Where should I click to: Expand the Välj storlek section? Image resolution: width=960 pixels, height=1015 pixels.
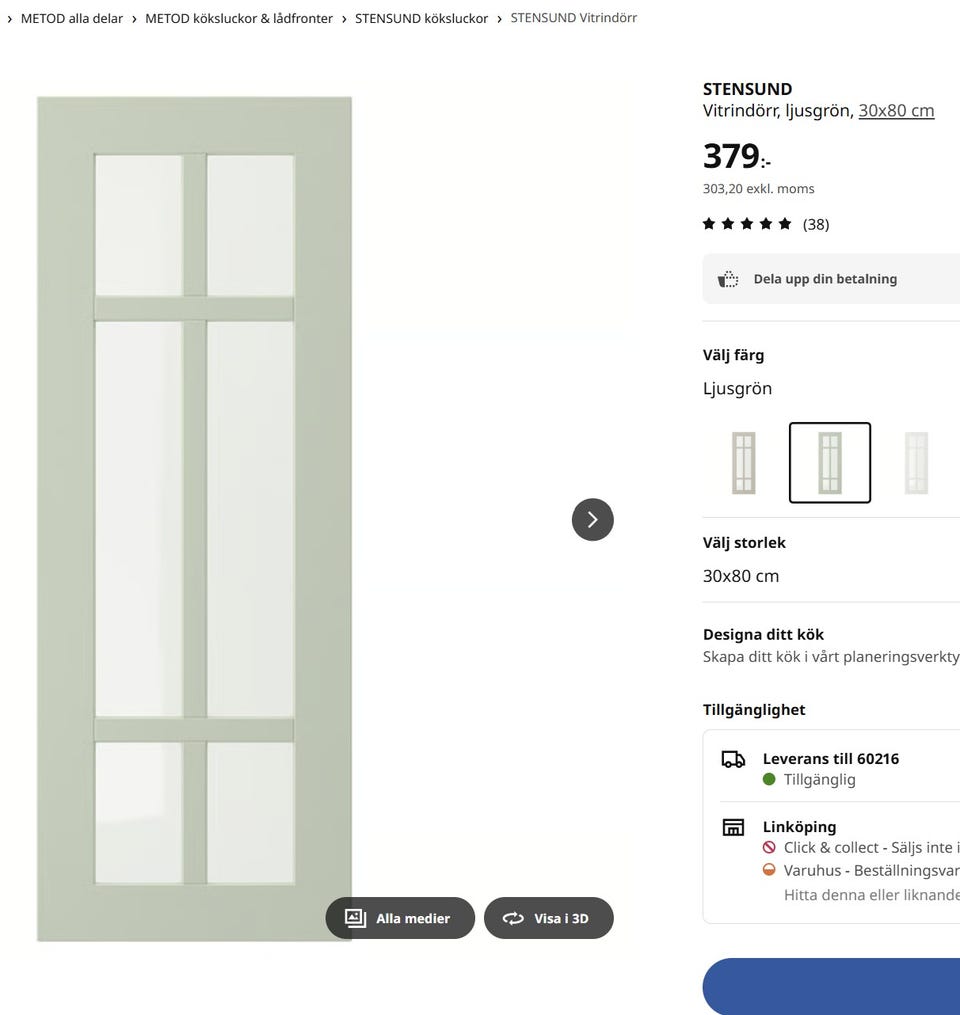pos(830,559)
